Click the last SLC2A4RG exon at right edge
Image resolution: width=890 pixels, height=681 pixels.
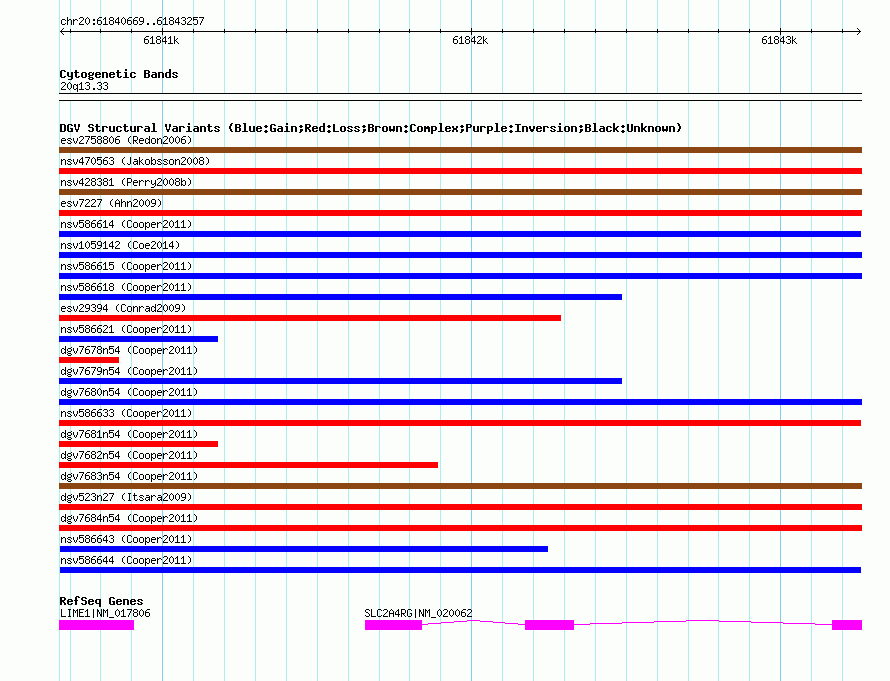[x=847, y=625]
